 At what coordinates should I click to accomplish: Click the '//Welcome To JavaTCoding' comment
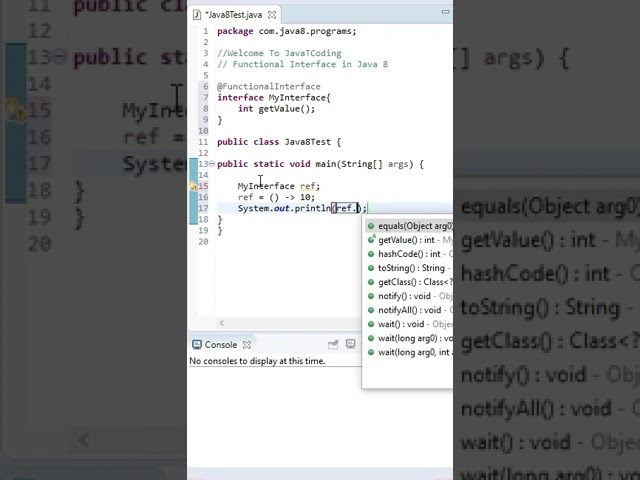(x=279, y=53)
